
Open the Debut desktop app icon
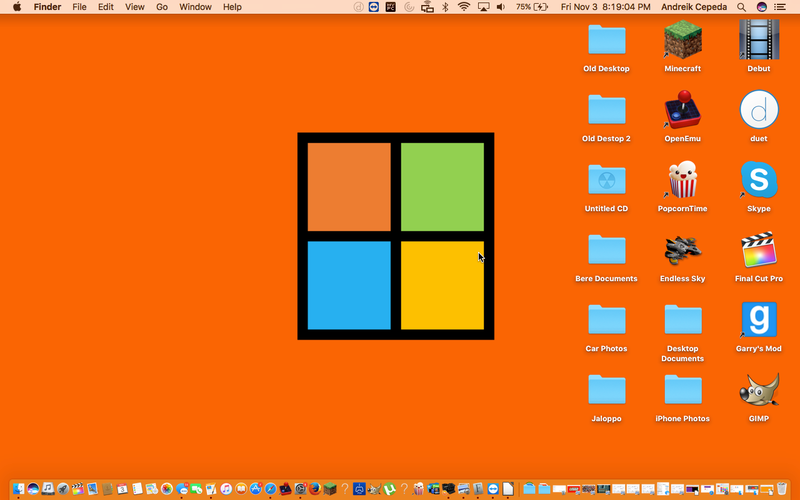[x=759, y=40]
